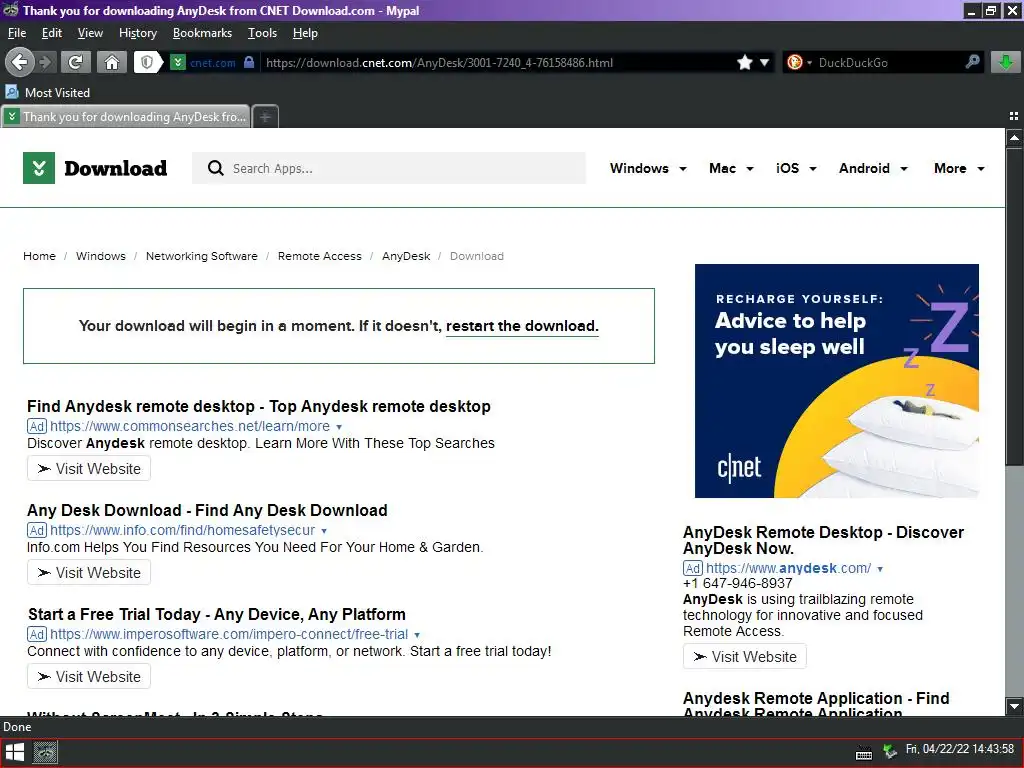Screen dimensions: 1024x768
Task: Open the Bookmarks menu
Action: pos(202,33)
